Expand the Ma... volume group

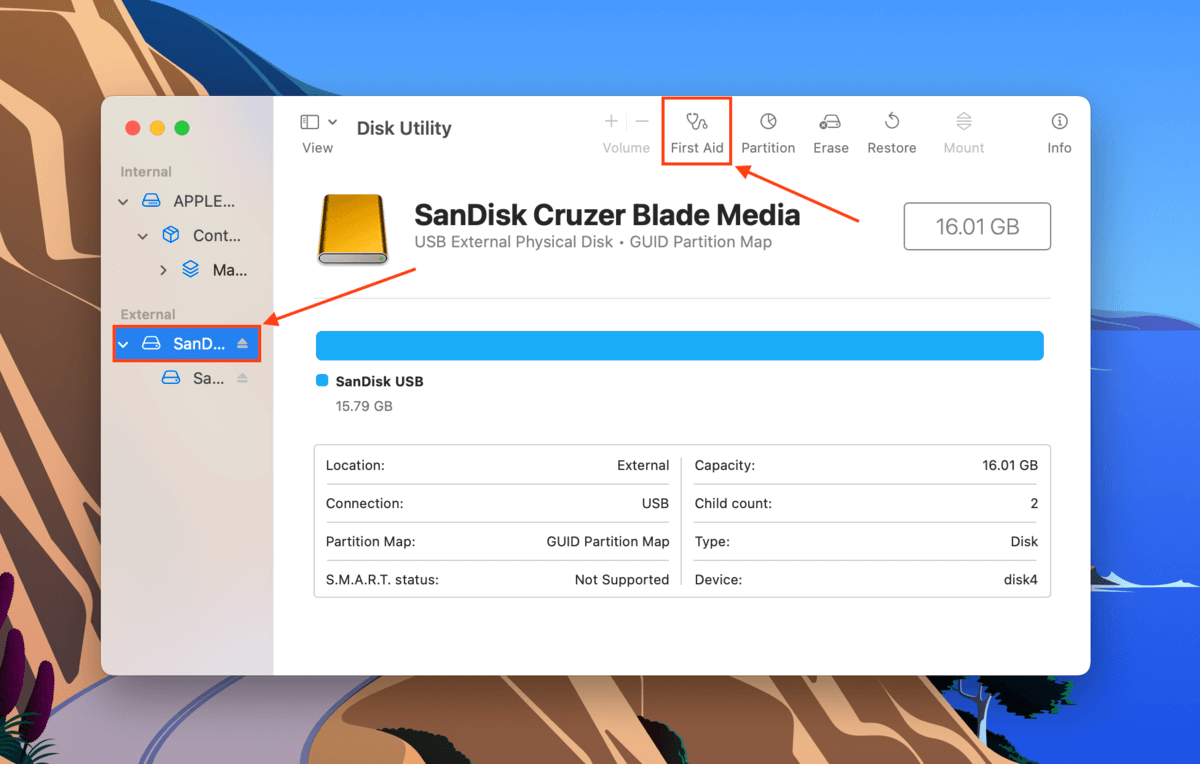(163, 270)
